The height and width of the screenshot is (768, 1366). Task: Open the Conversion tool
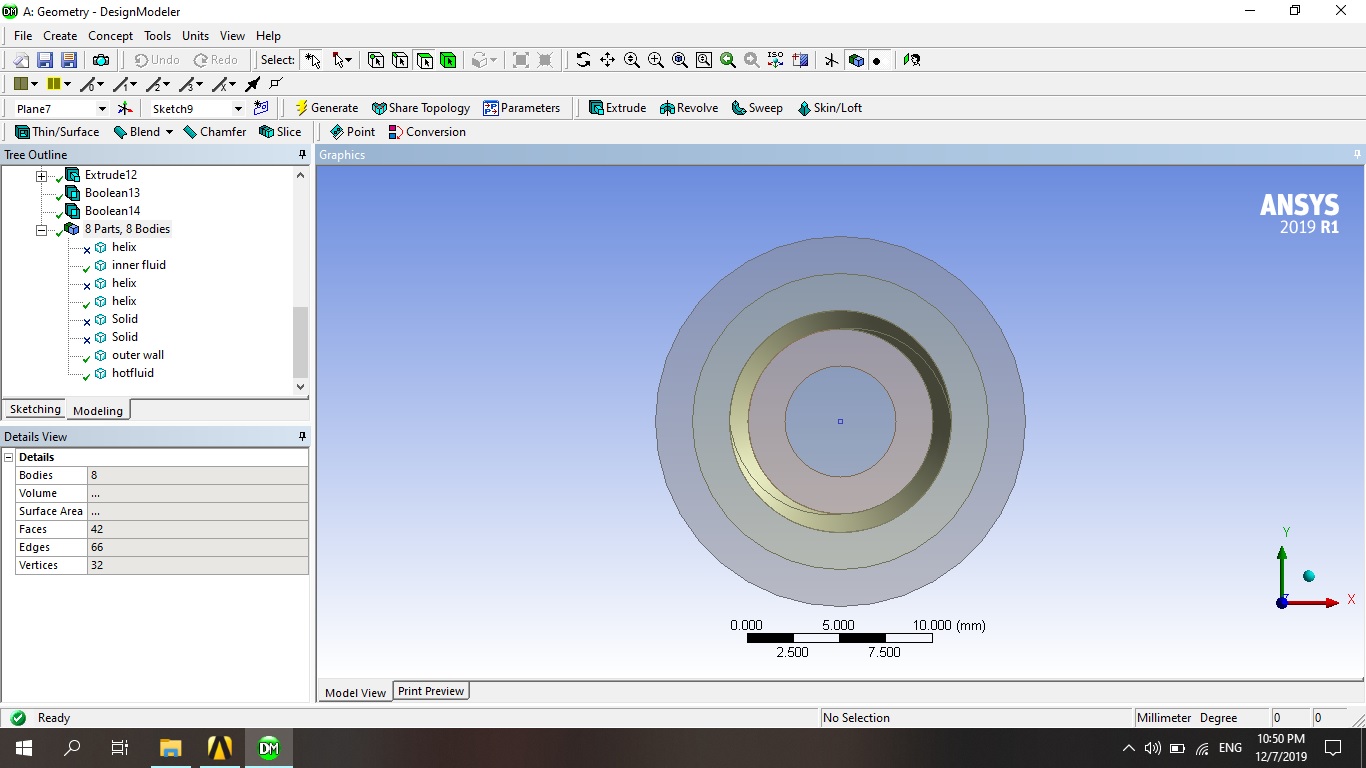[x=427, y=132]
